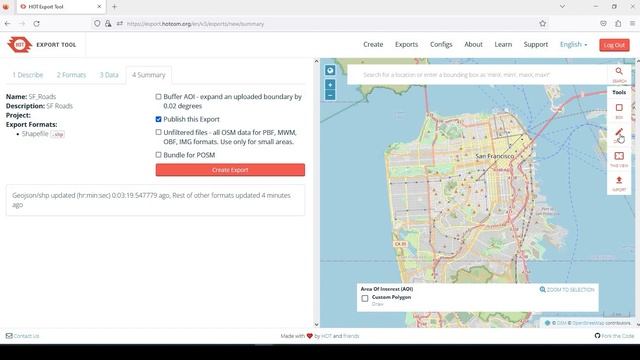Viewport: 640px width, 360px height.
Task: Open the Configs menu item
Action: (441, 44)
